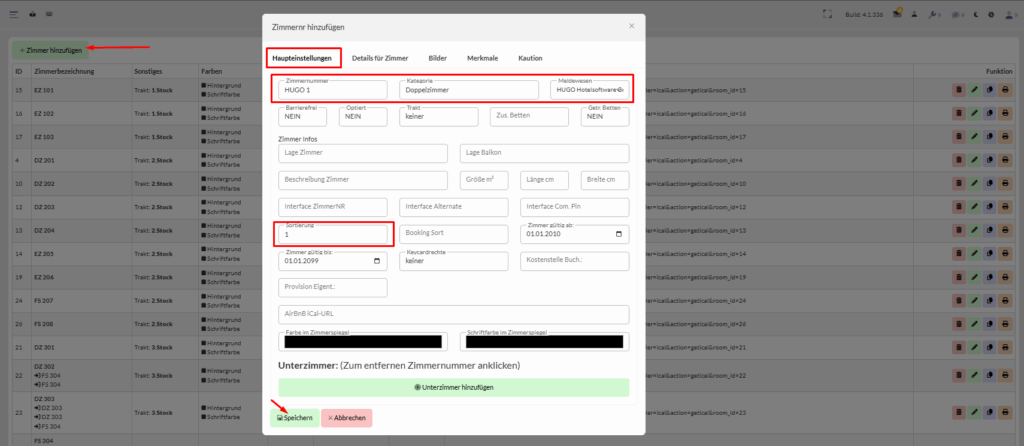
Task: Expand the Trakt dropdown showing keiner
Action: (x=438, y=117)
